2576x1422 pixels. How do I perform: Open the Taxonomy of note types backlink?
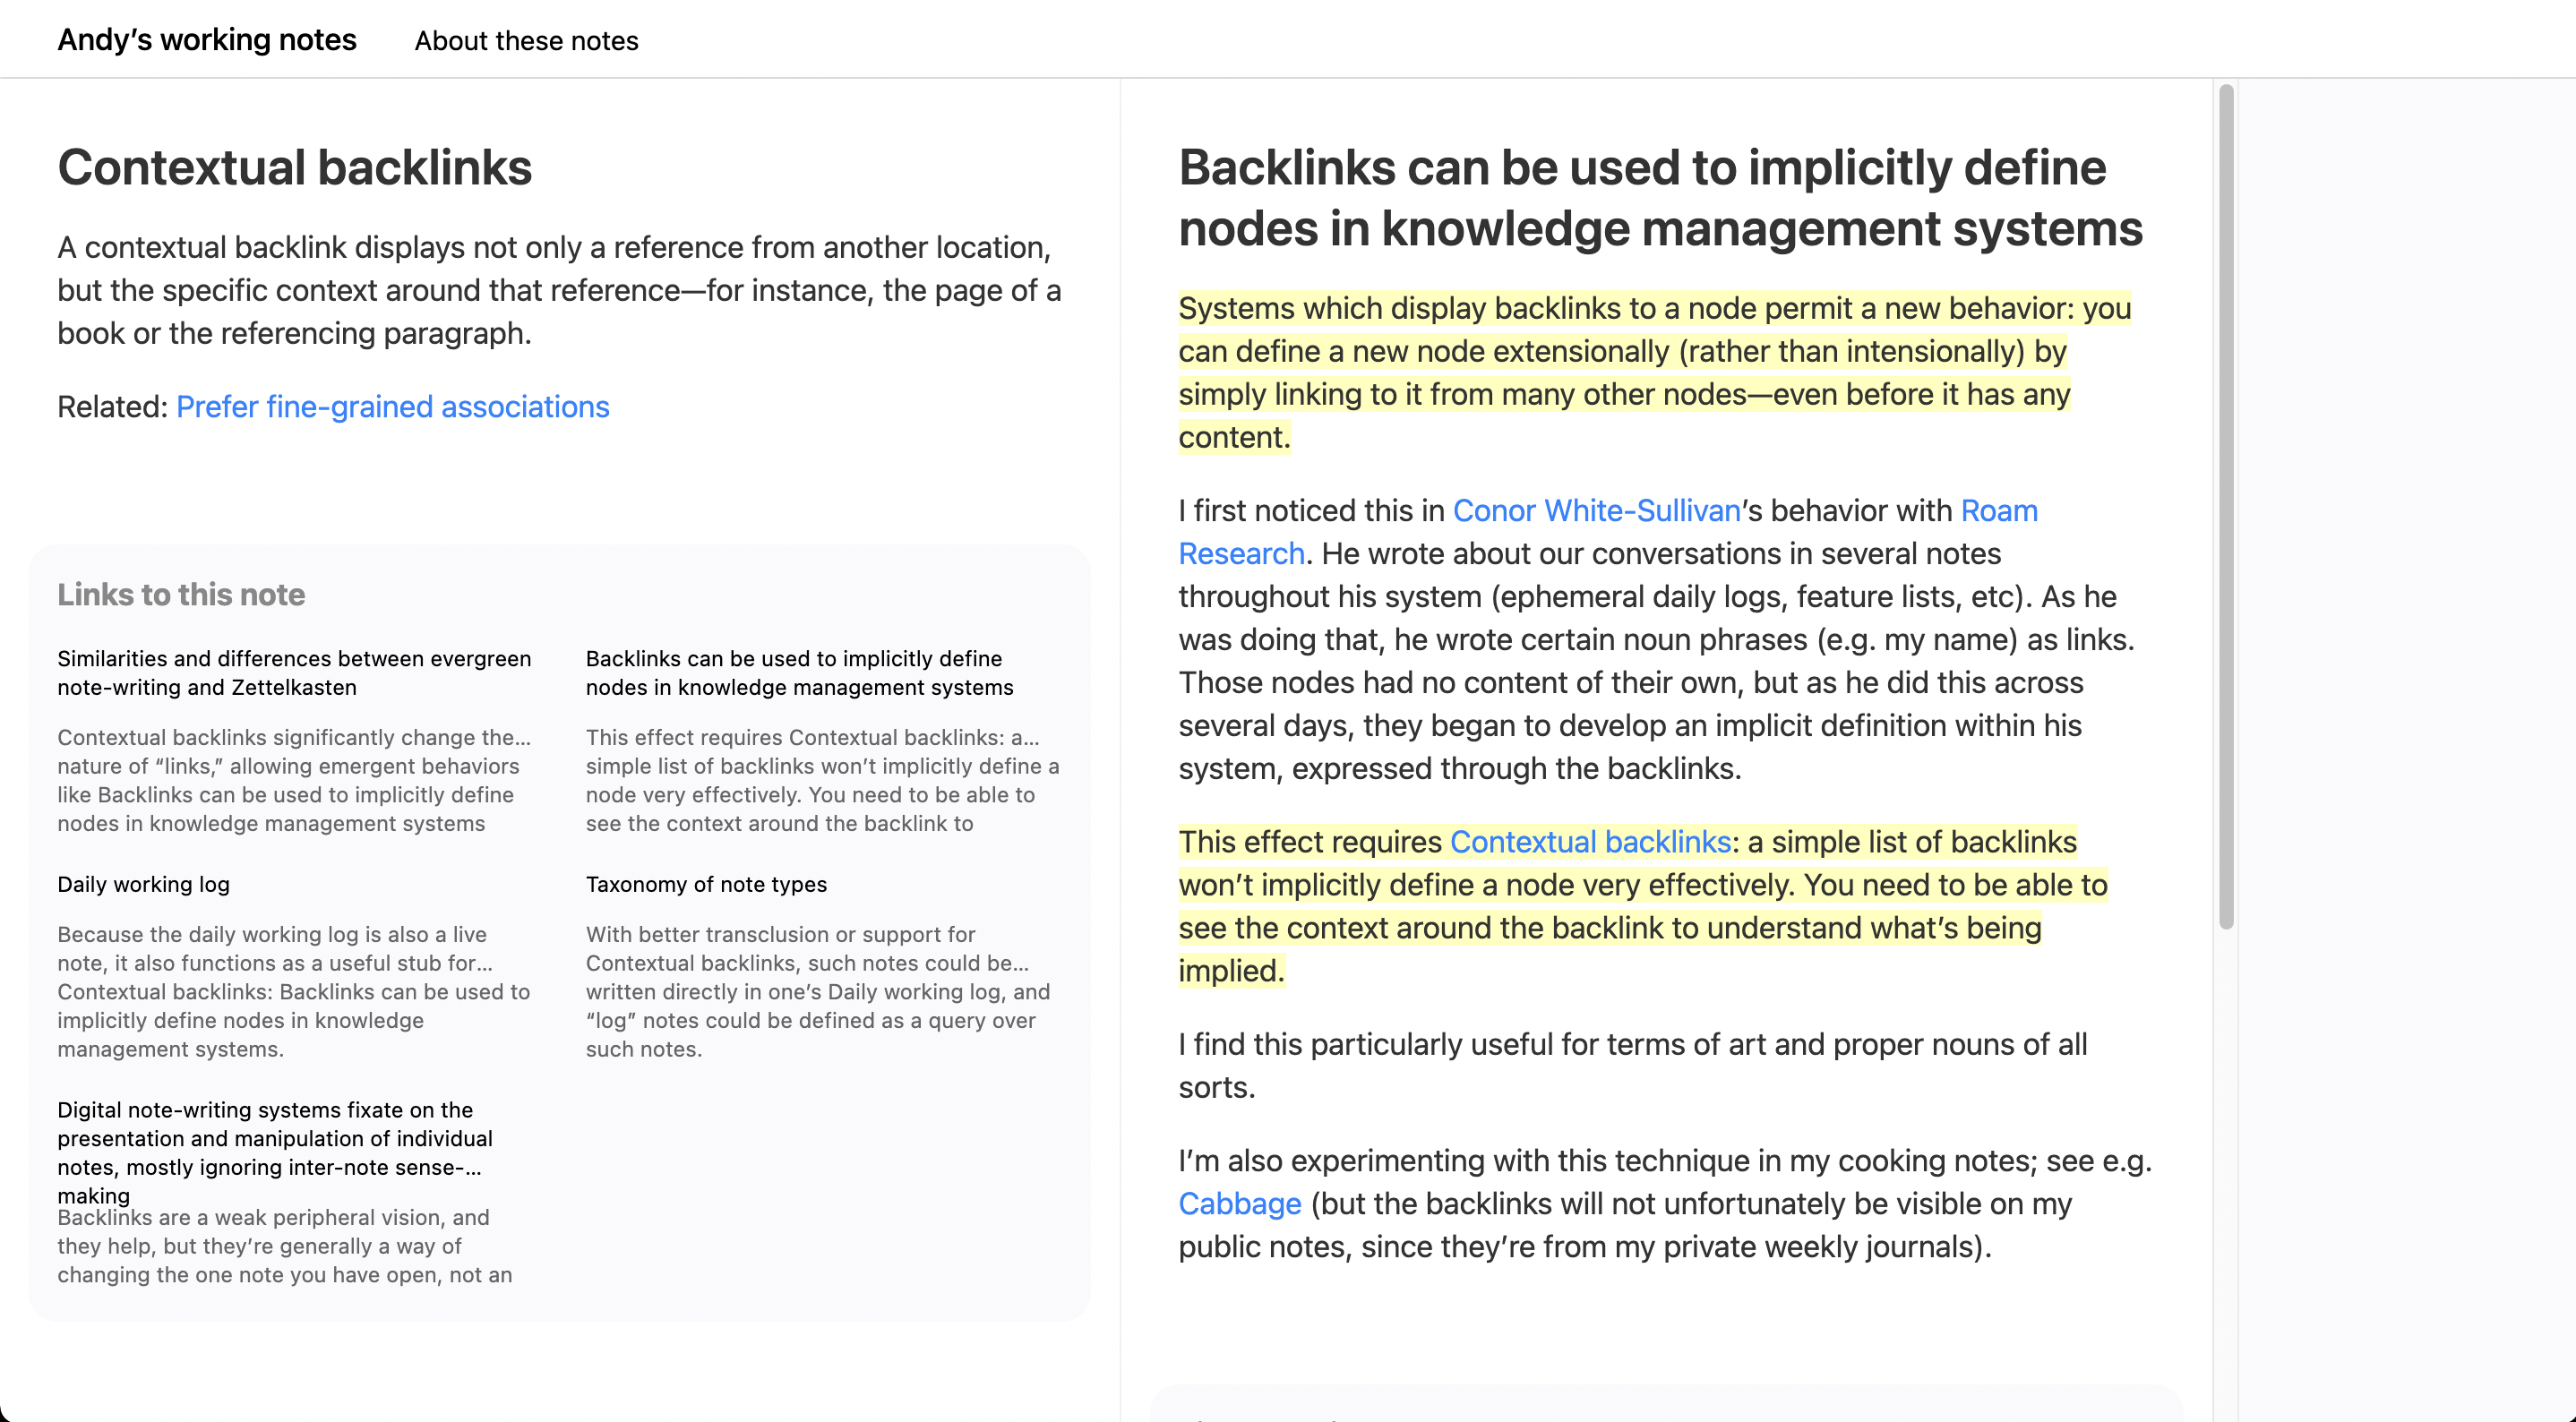(x=706, y=885)
